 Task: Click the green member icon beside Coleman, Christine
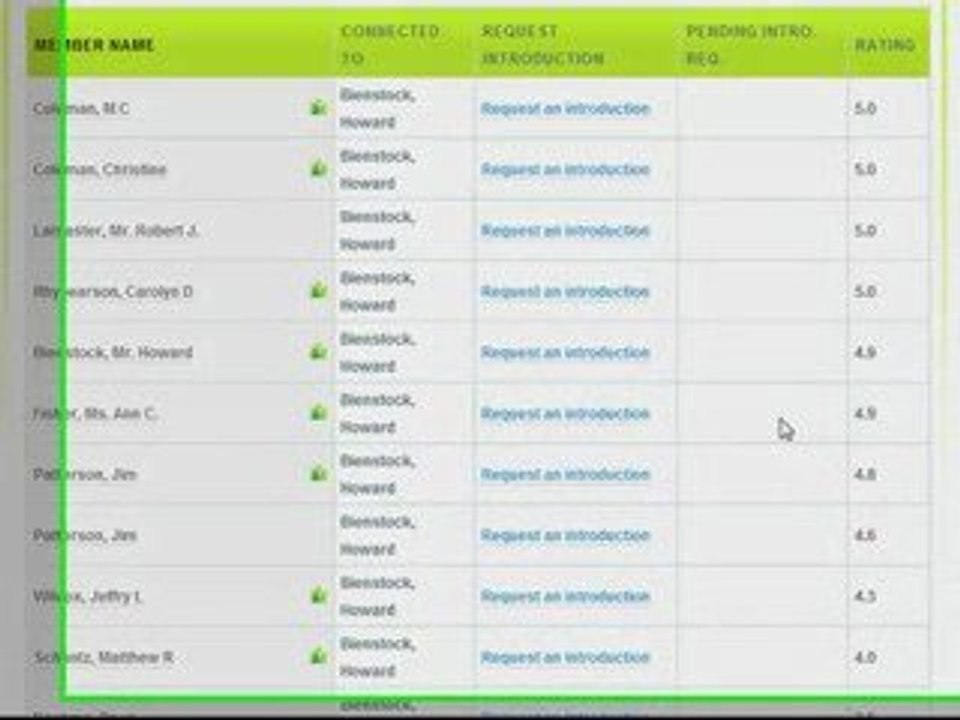click(318, 168)
